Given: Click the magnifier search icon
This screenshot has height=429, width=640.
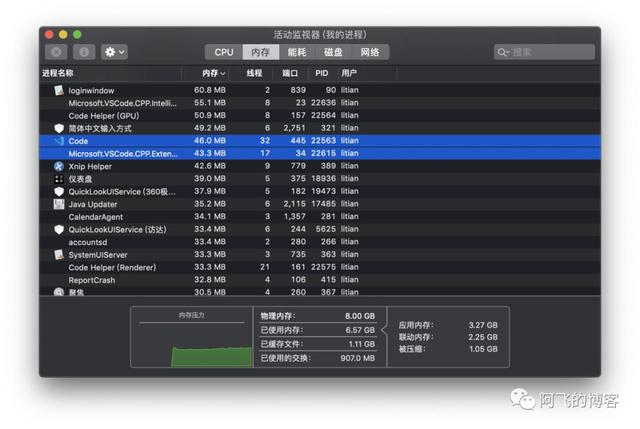Looking at the screenshot, I should pos(502,52).
